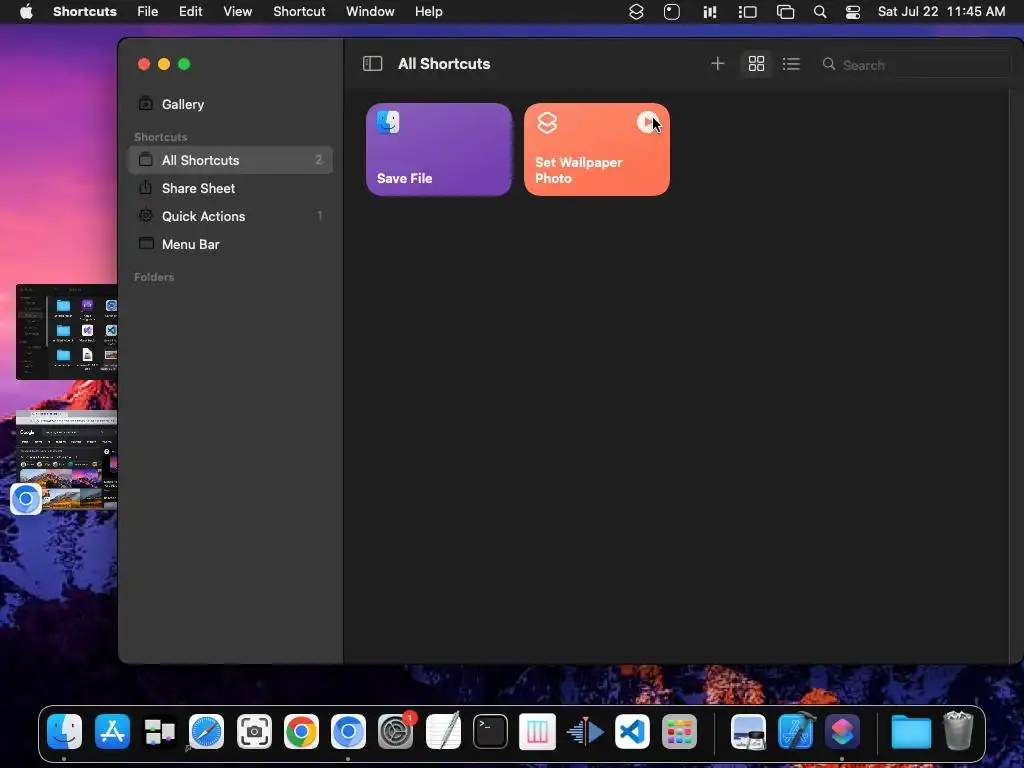This screenshot has height=768, width=1024.
Task: Open Launchpad from the Dock
Action: click(679, 731)
